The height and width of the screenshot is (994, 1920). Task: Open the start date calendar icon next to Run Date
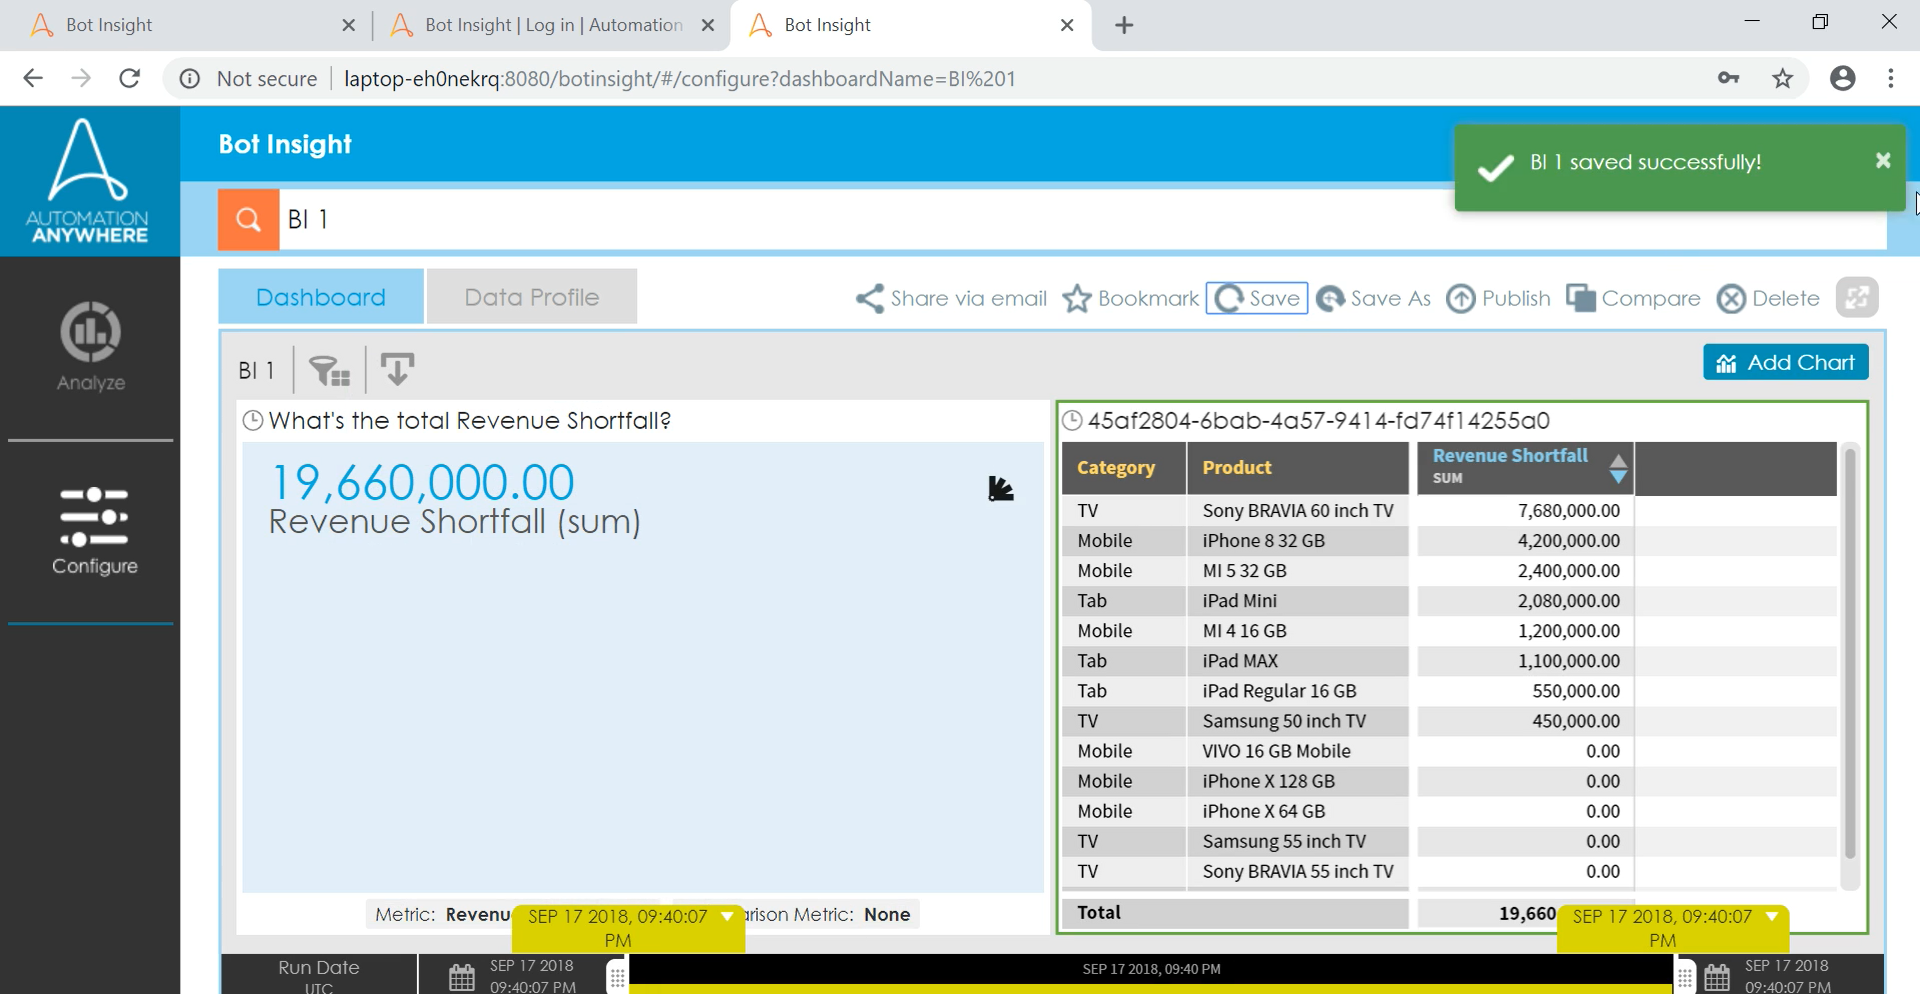pos(461,977)
